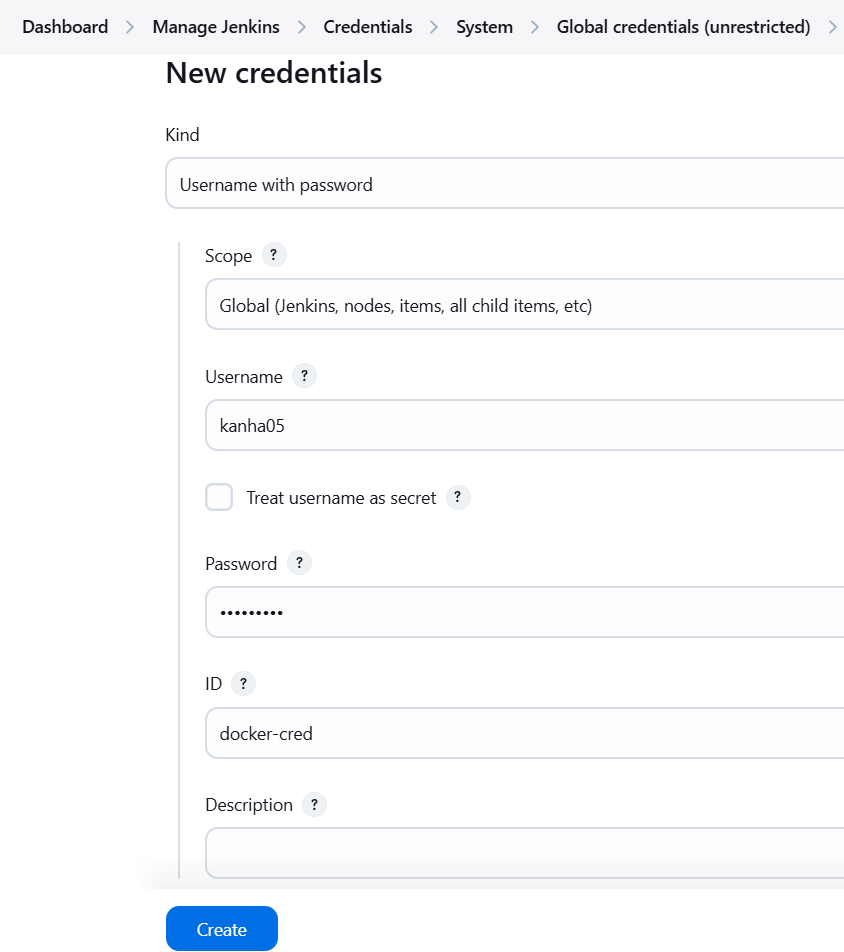This screenshot has width=844, height=952.
Task: Show help for the Password field
Action: tap(299, 563)
